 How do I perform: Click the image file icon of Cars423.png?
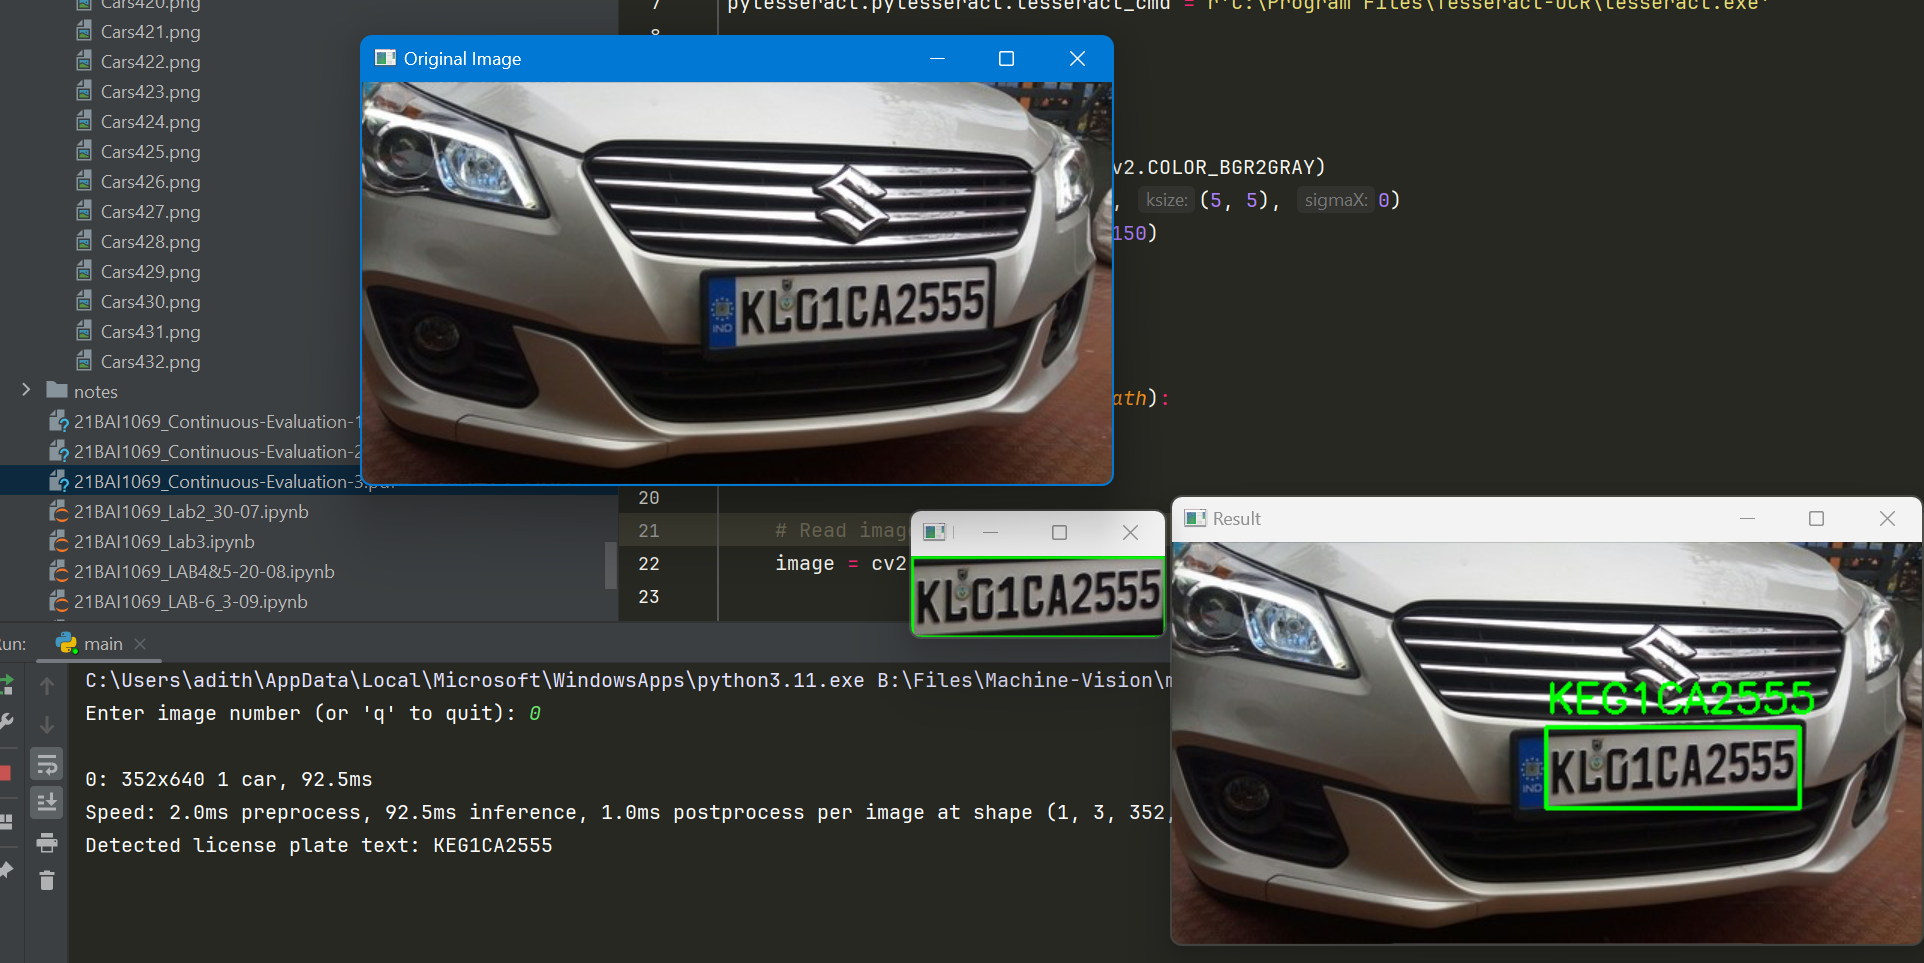point(85,91)
